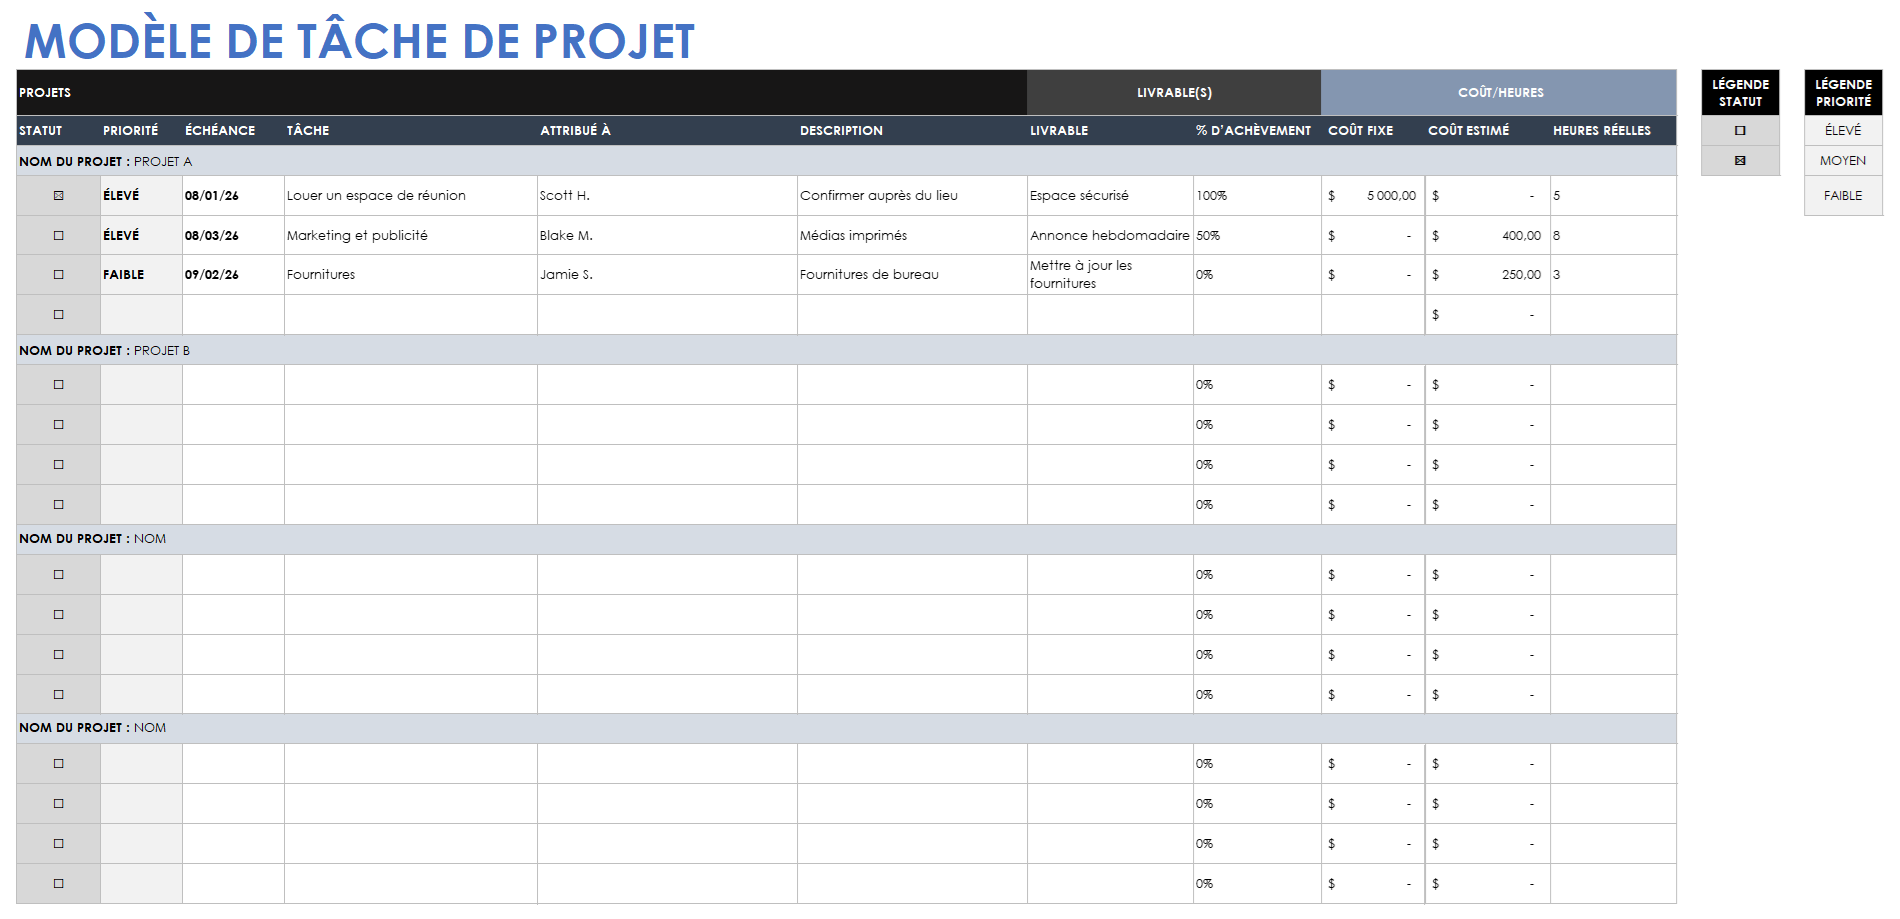The width and height of the screenshot is (1900, 919).
Task: Select the FAIBLE priority legend cell
Action: click(x=1843, y=196)
